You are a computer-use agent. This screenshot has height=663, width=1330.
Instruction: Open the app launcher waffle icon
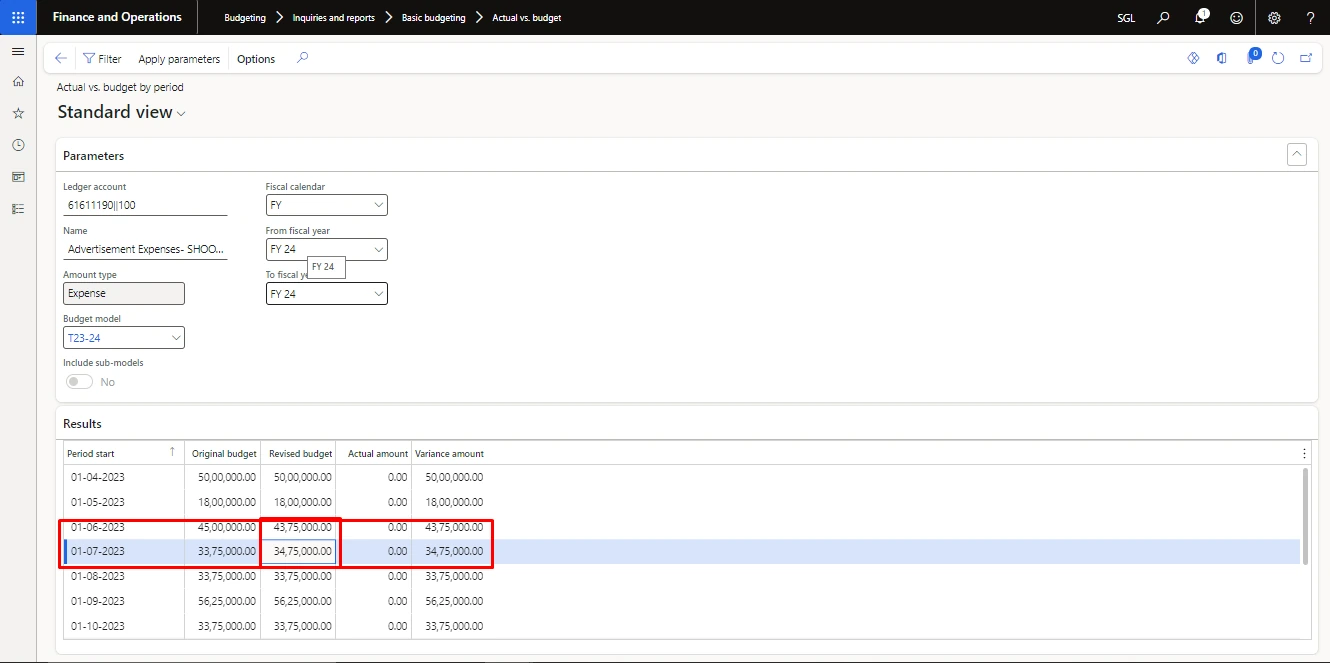click(x=18, y=17)
